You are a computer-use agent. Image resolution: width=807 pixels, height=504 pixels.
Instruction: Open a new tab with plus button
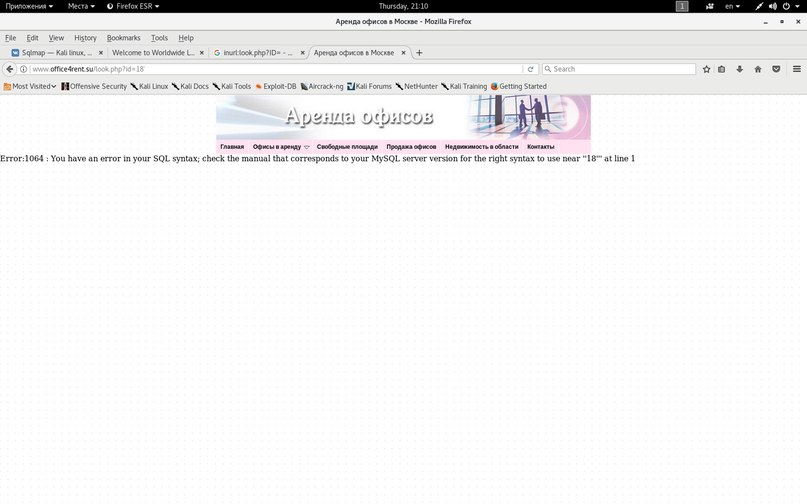(x=419, y=52)
